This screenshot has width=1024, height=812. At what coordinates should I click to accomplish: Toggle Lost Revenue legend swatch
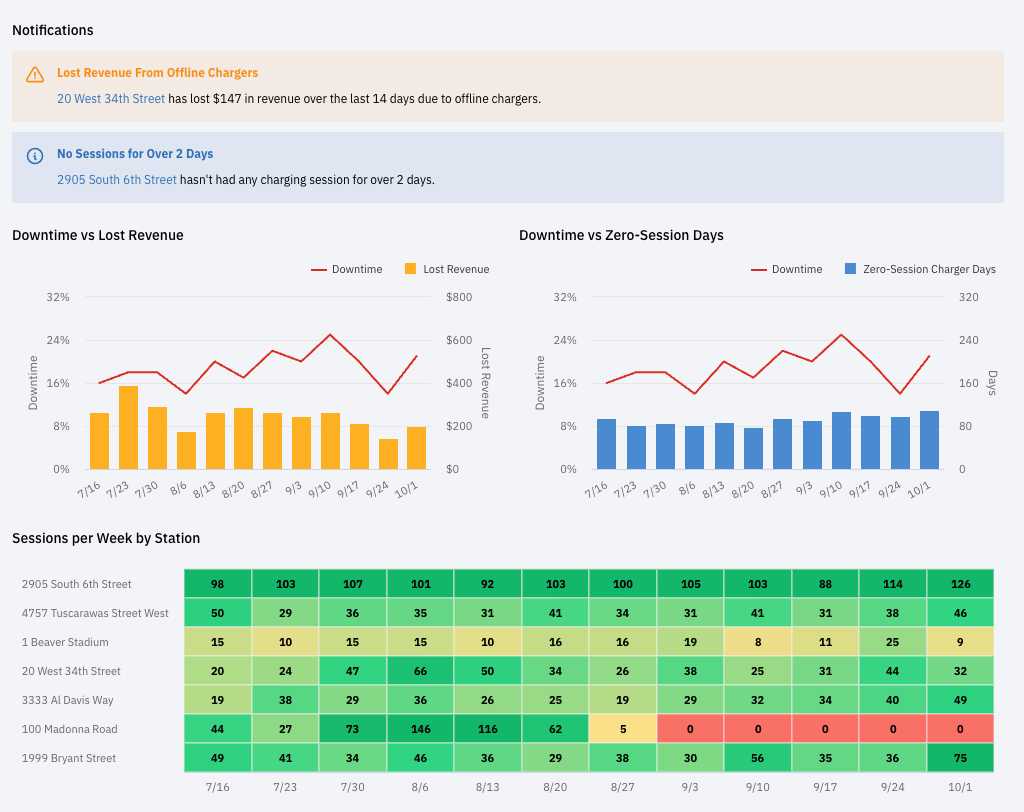coord(410,268)
